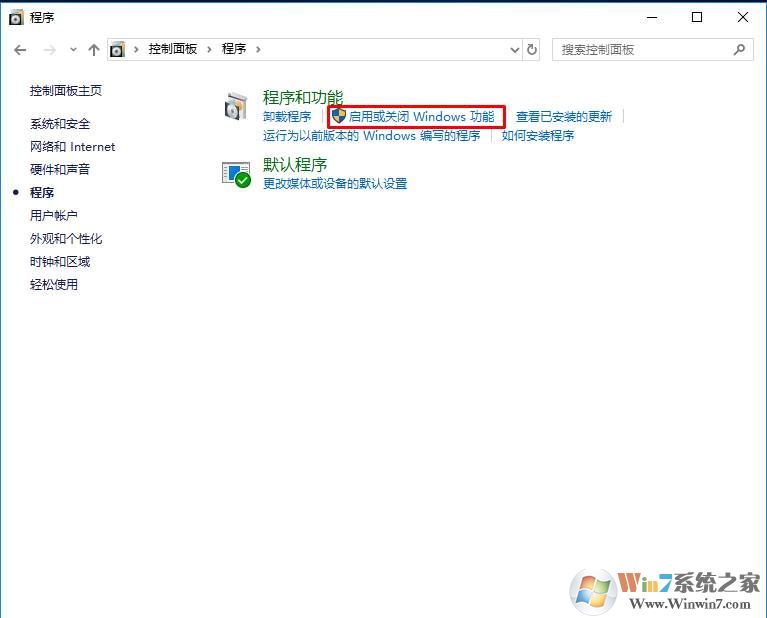Click the up one level arrow
Viewport: 767px width, 618px height.
[x=94, y=49]
